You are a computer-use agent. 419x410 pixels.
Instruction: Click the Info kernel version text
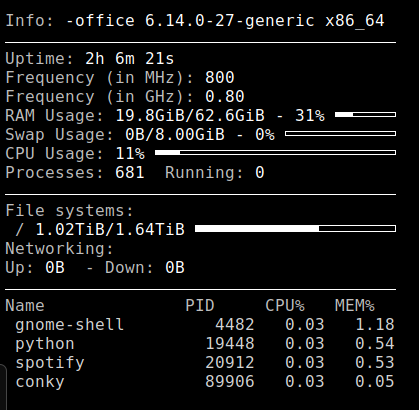(x=225, y=21)
